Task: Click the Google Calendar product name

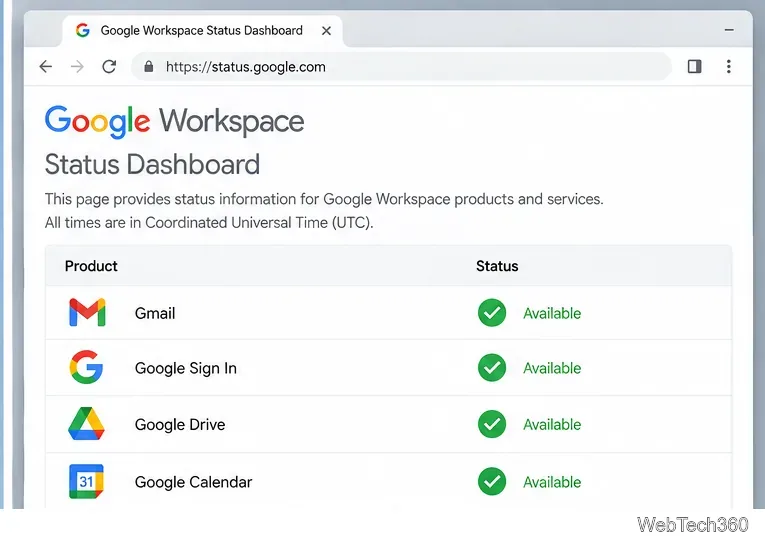Action: pyautogui.click(x=193, y=482)
